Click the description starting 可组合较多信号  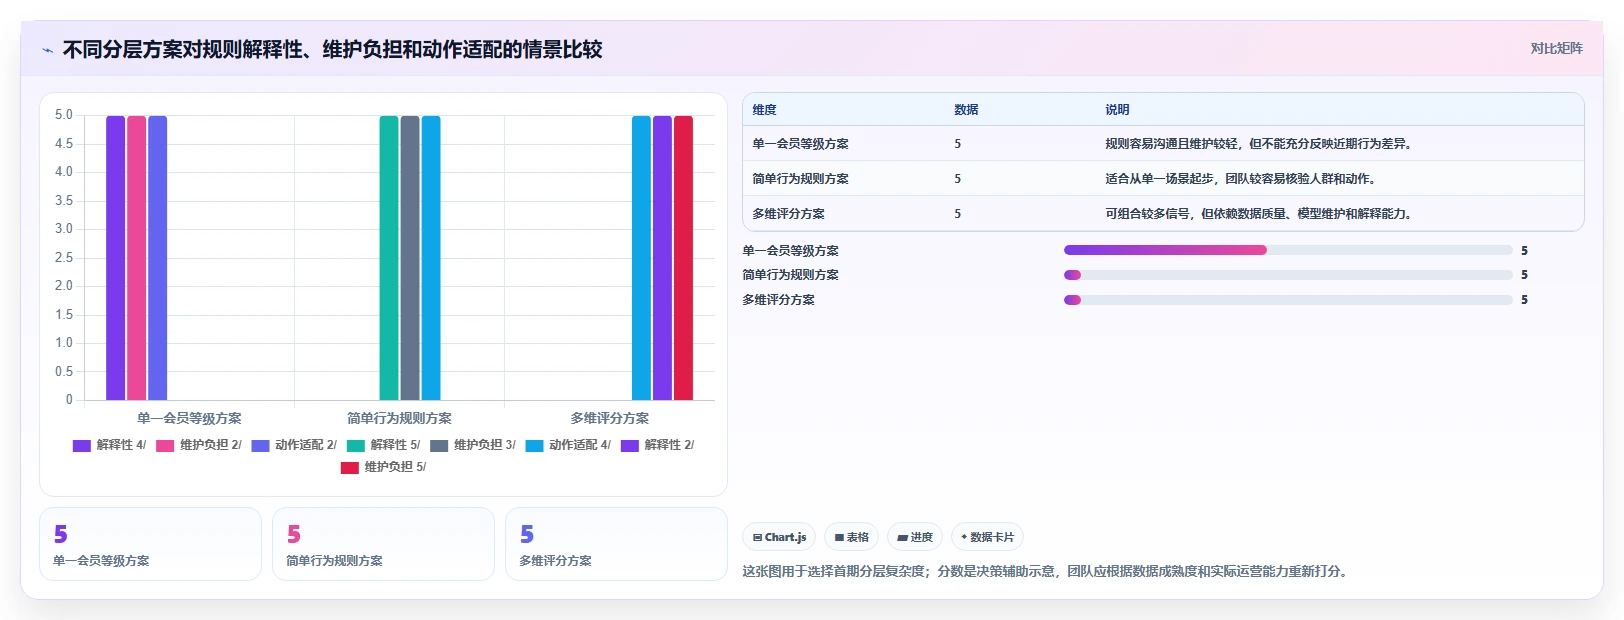[x=1259, y=214]
